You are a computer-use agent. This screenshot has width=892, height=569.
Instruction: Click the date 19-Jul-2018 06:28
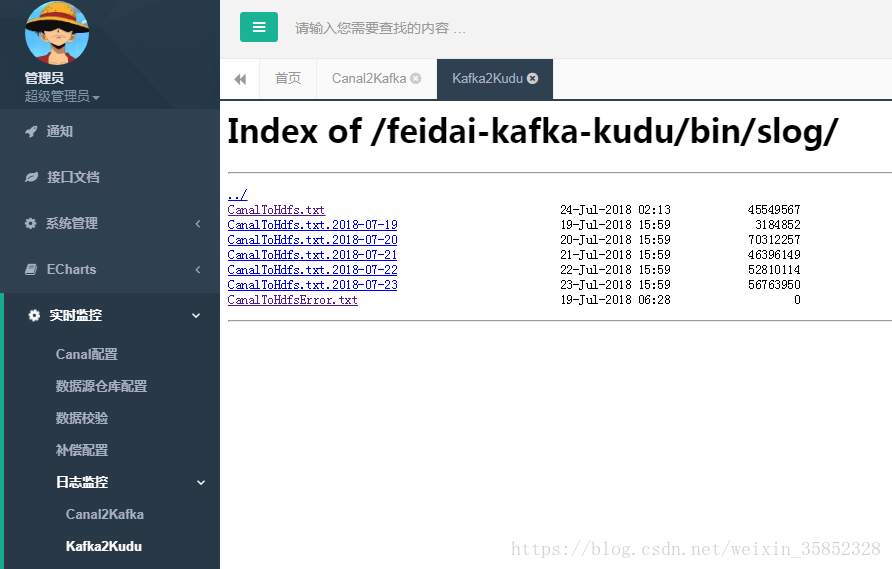pyautogui.click(x=616, y=300)
